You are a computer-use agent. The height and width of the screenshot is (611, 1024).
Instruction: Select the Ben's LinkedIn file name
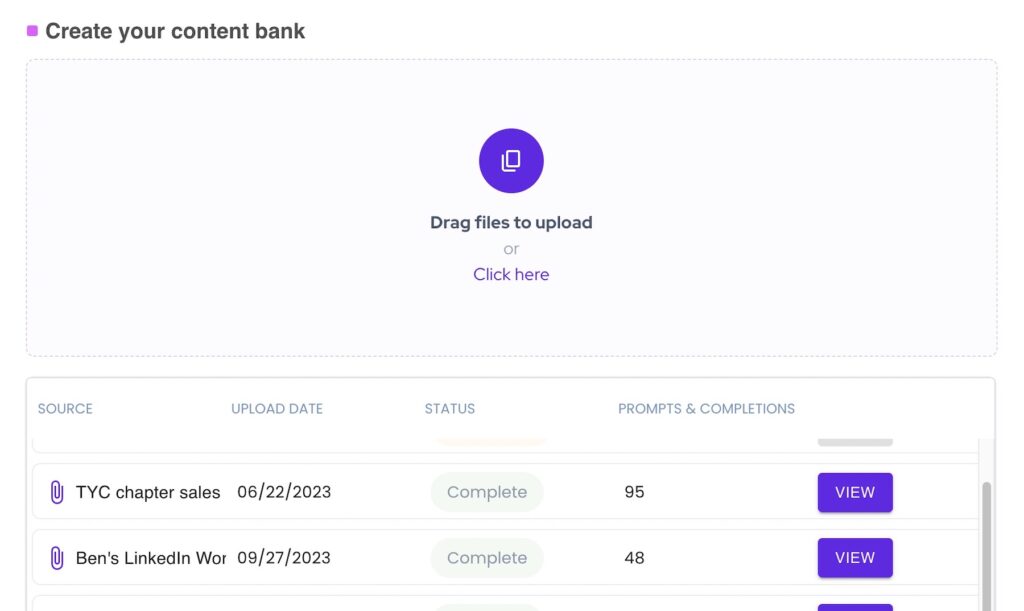click(x=151, y=558)
